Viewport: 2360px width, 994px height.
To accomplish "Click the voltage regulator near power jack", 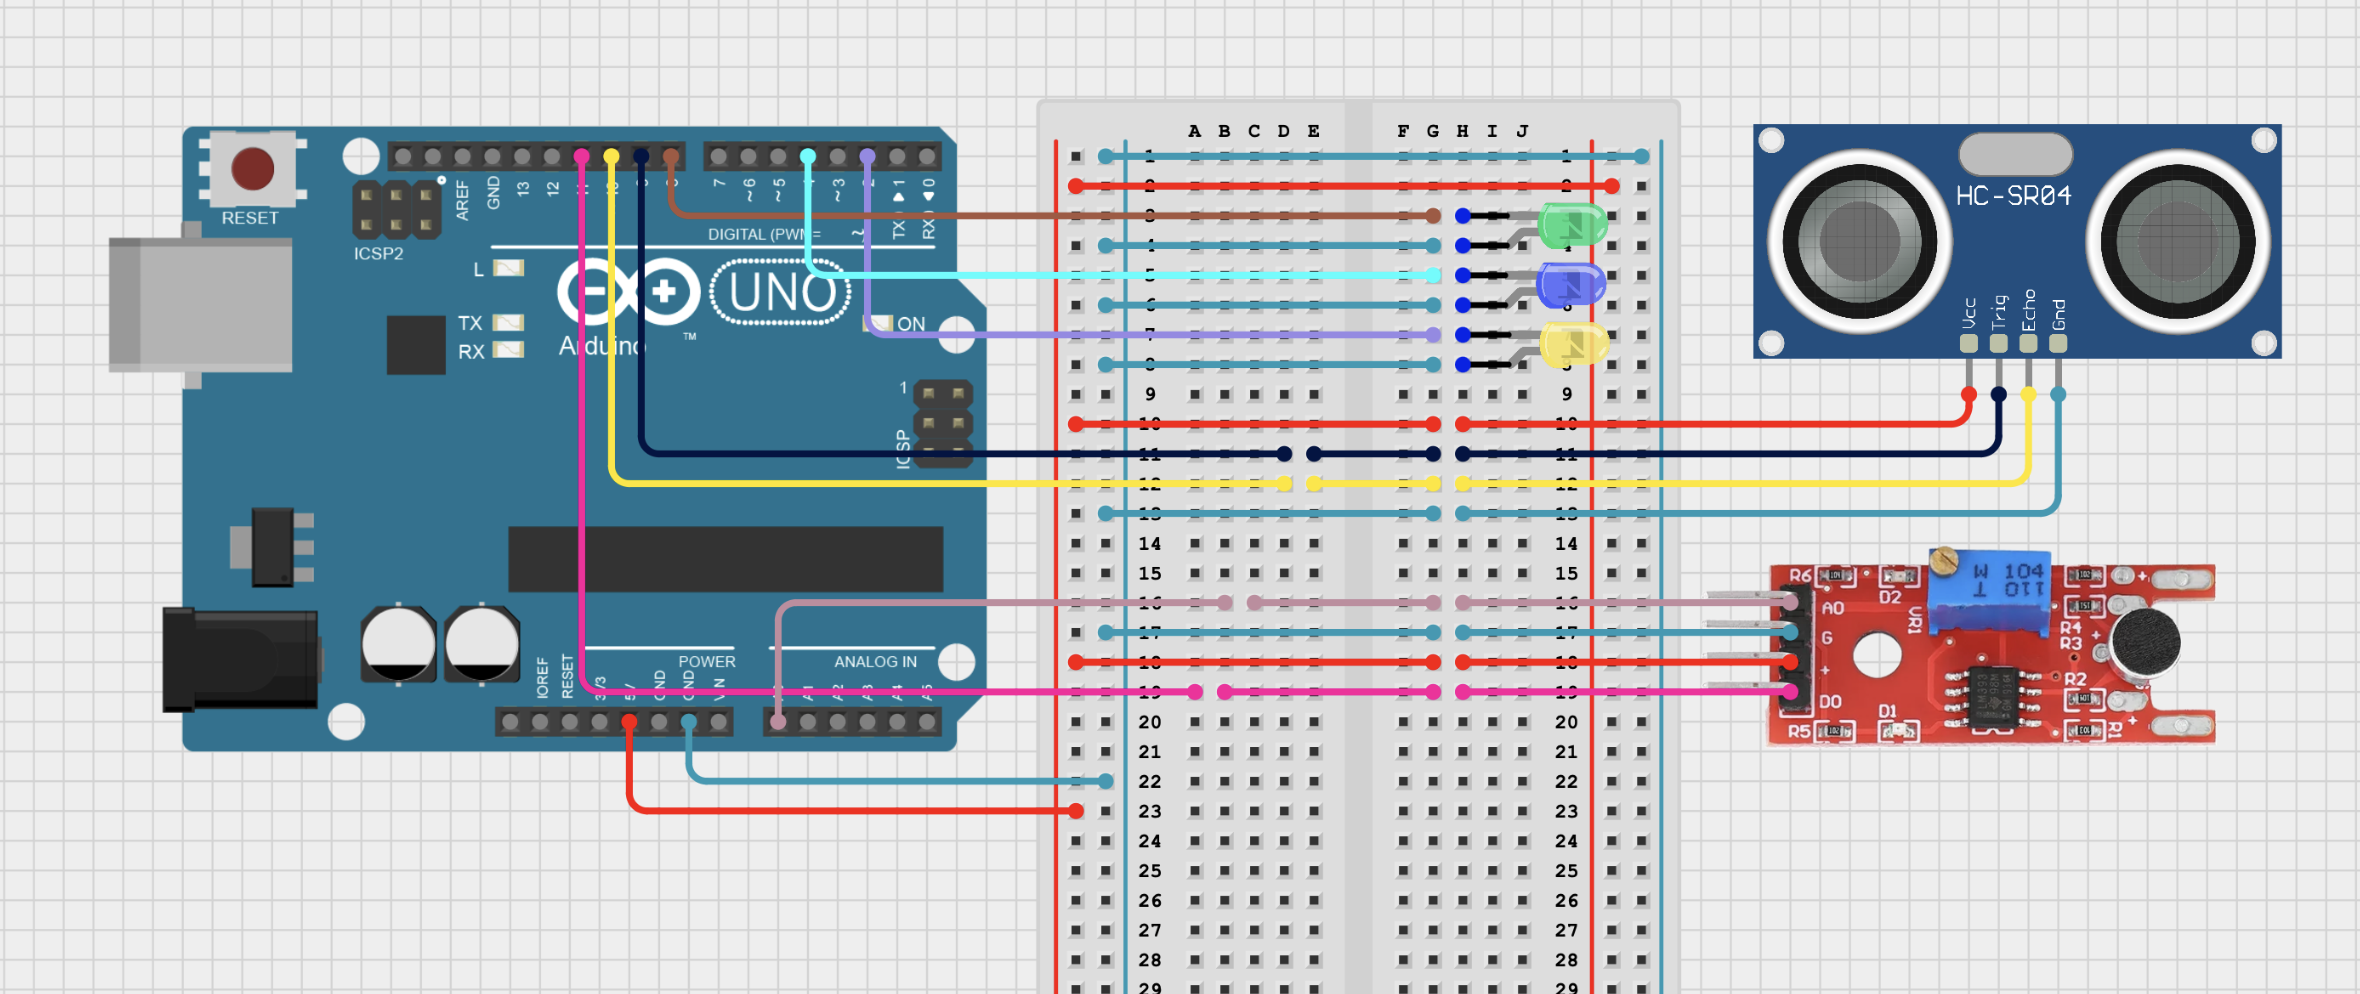I will [x=272, y=546].
